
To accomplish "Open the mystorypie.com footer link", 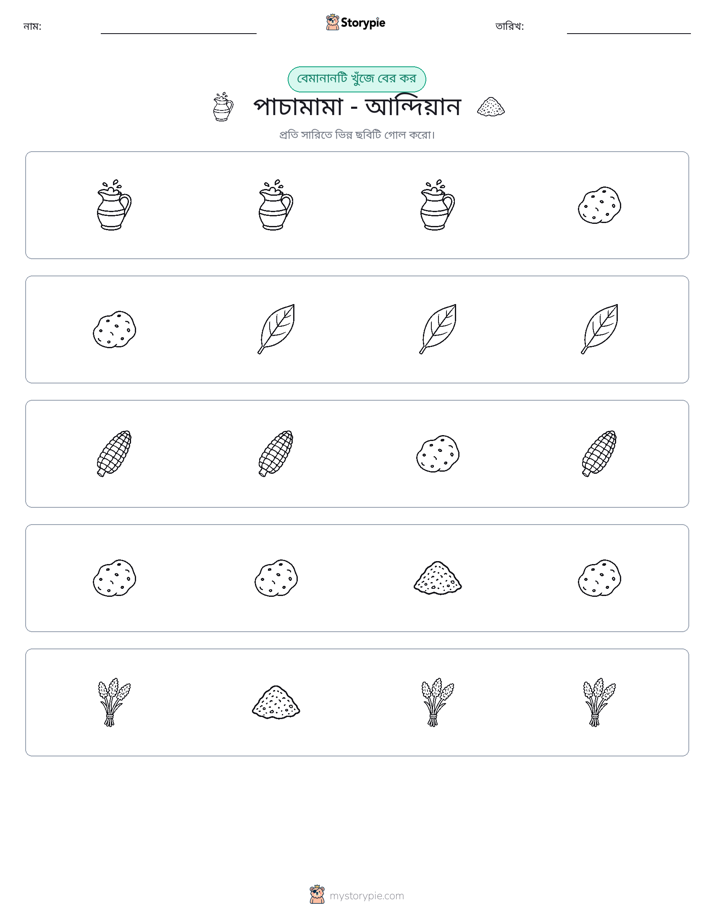I will pyautogui.click(x=357, y=895).
